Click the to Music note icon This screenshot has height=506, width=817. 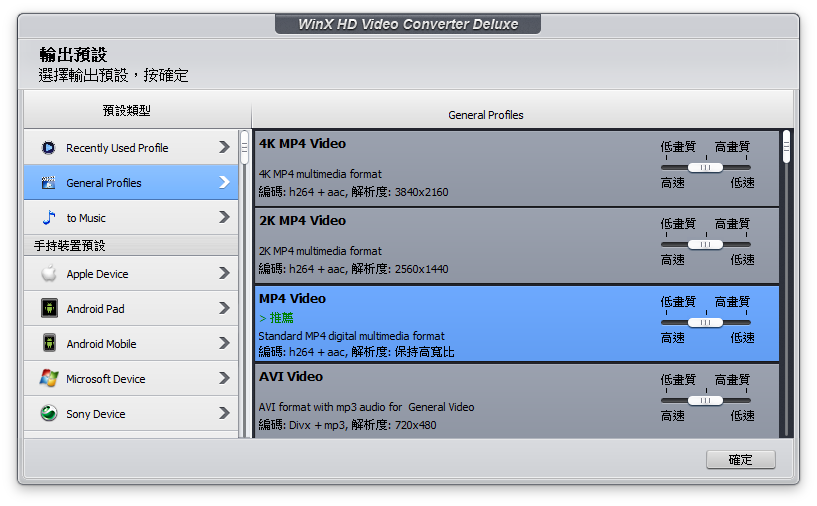coord(49,218)
